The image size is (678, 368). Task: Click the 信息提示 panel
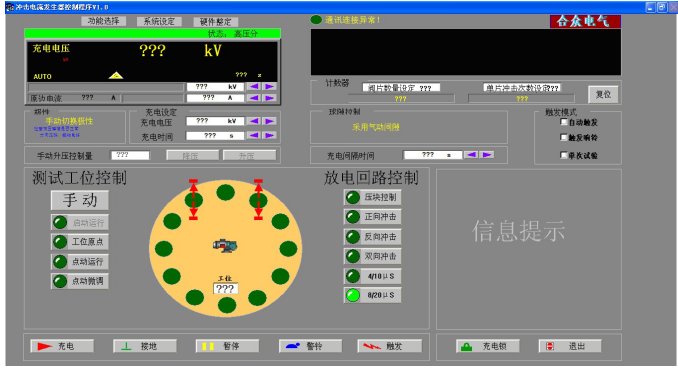(528, 249)
